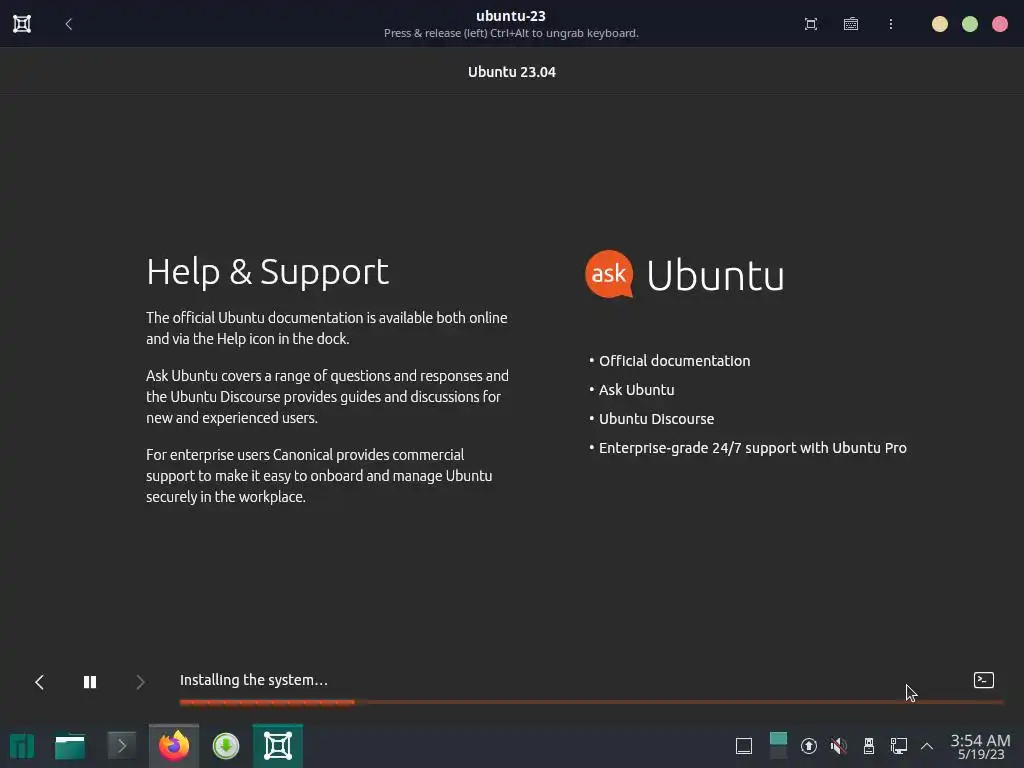1024x768 pixels.
Task: Show the previous installer slide
Action: [39, 682]
